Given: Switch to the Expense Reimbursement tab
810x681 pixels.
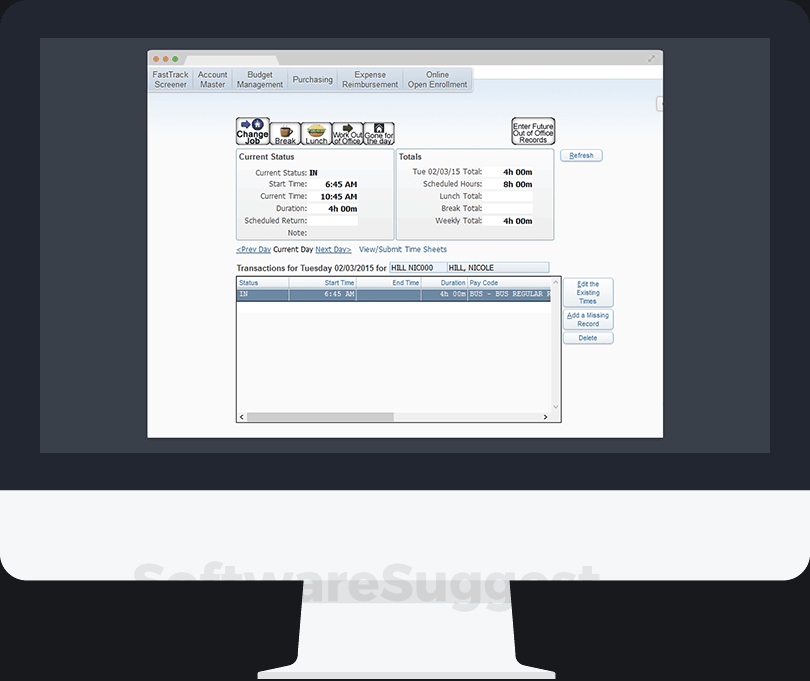Looking at the screenshot, I should click(x=370, y=79).
